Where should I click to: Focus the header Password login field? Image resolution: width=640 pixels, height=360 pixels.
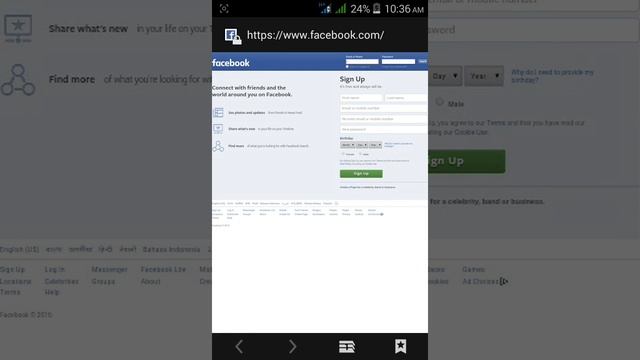pyautogui.click(x=398, y=62)
